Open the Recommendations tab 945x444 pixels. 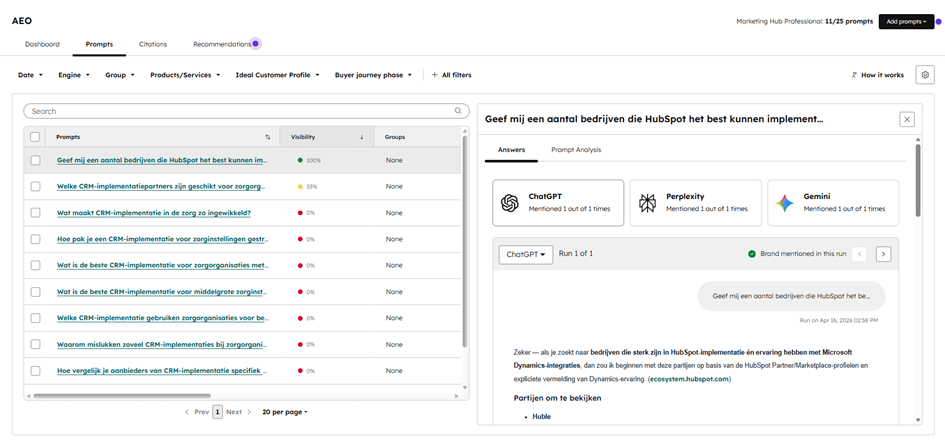(x=222, y=44)
